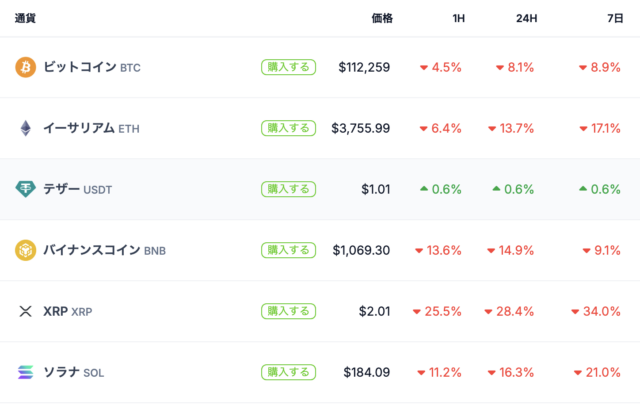
Task: Click the Tether USDT logo icon
Action: tap(25, 189)
